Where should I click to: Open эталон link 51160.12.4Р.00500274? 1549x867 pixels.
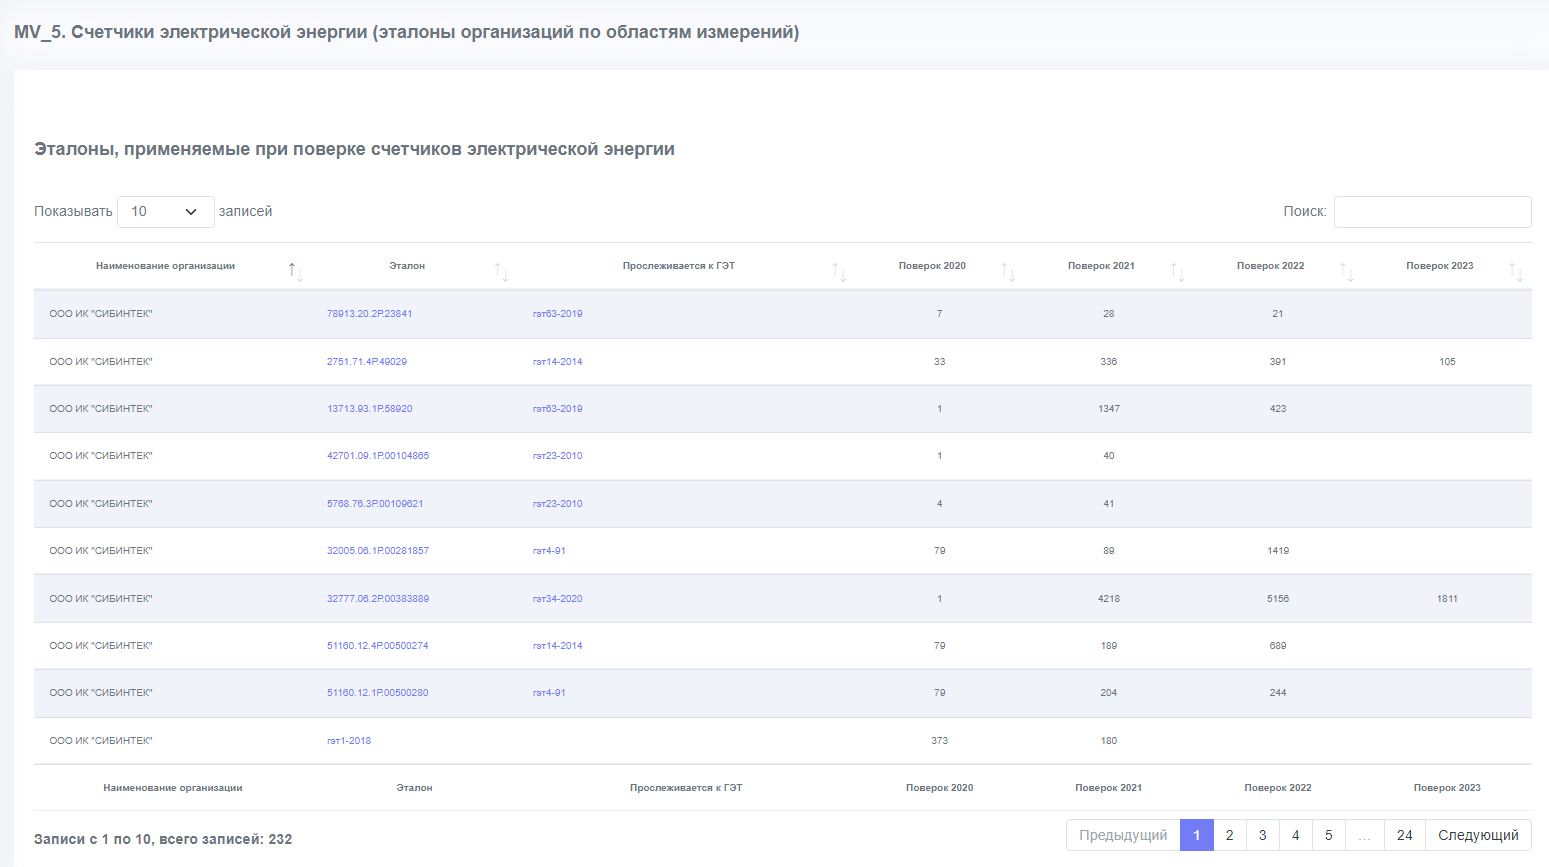pyautogui.click(x=377, y=646)
